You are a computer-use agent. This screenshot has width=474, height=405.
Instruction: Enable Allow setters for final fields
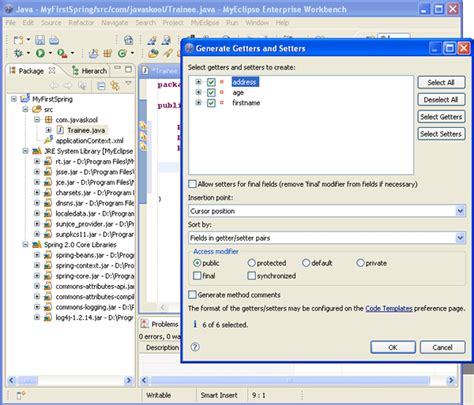[192, 184]
